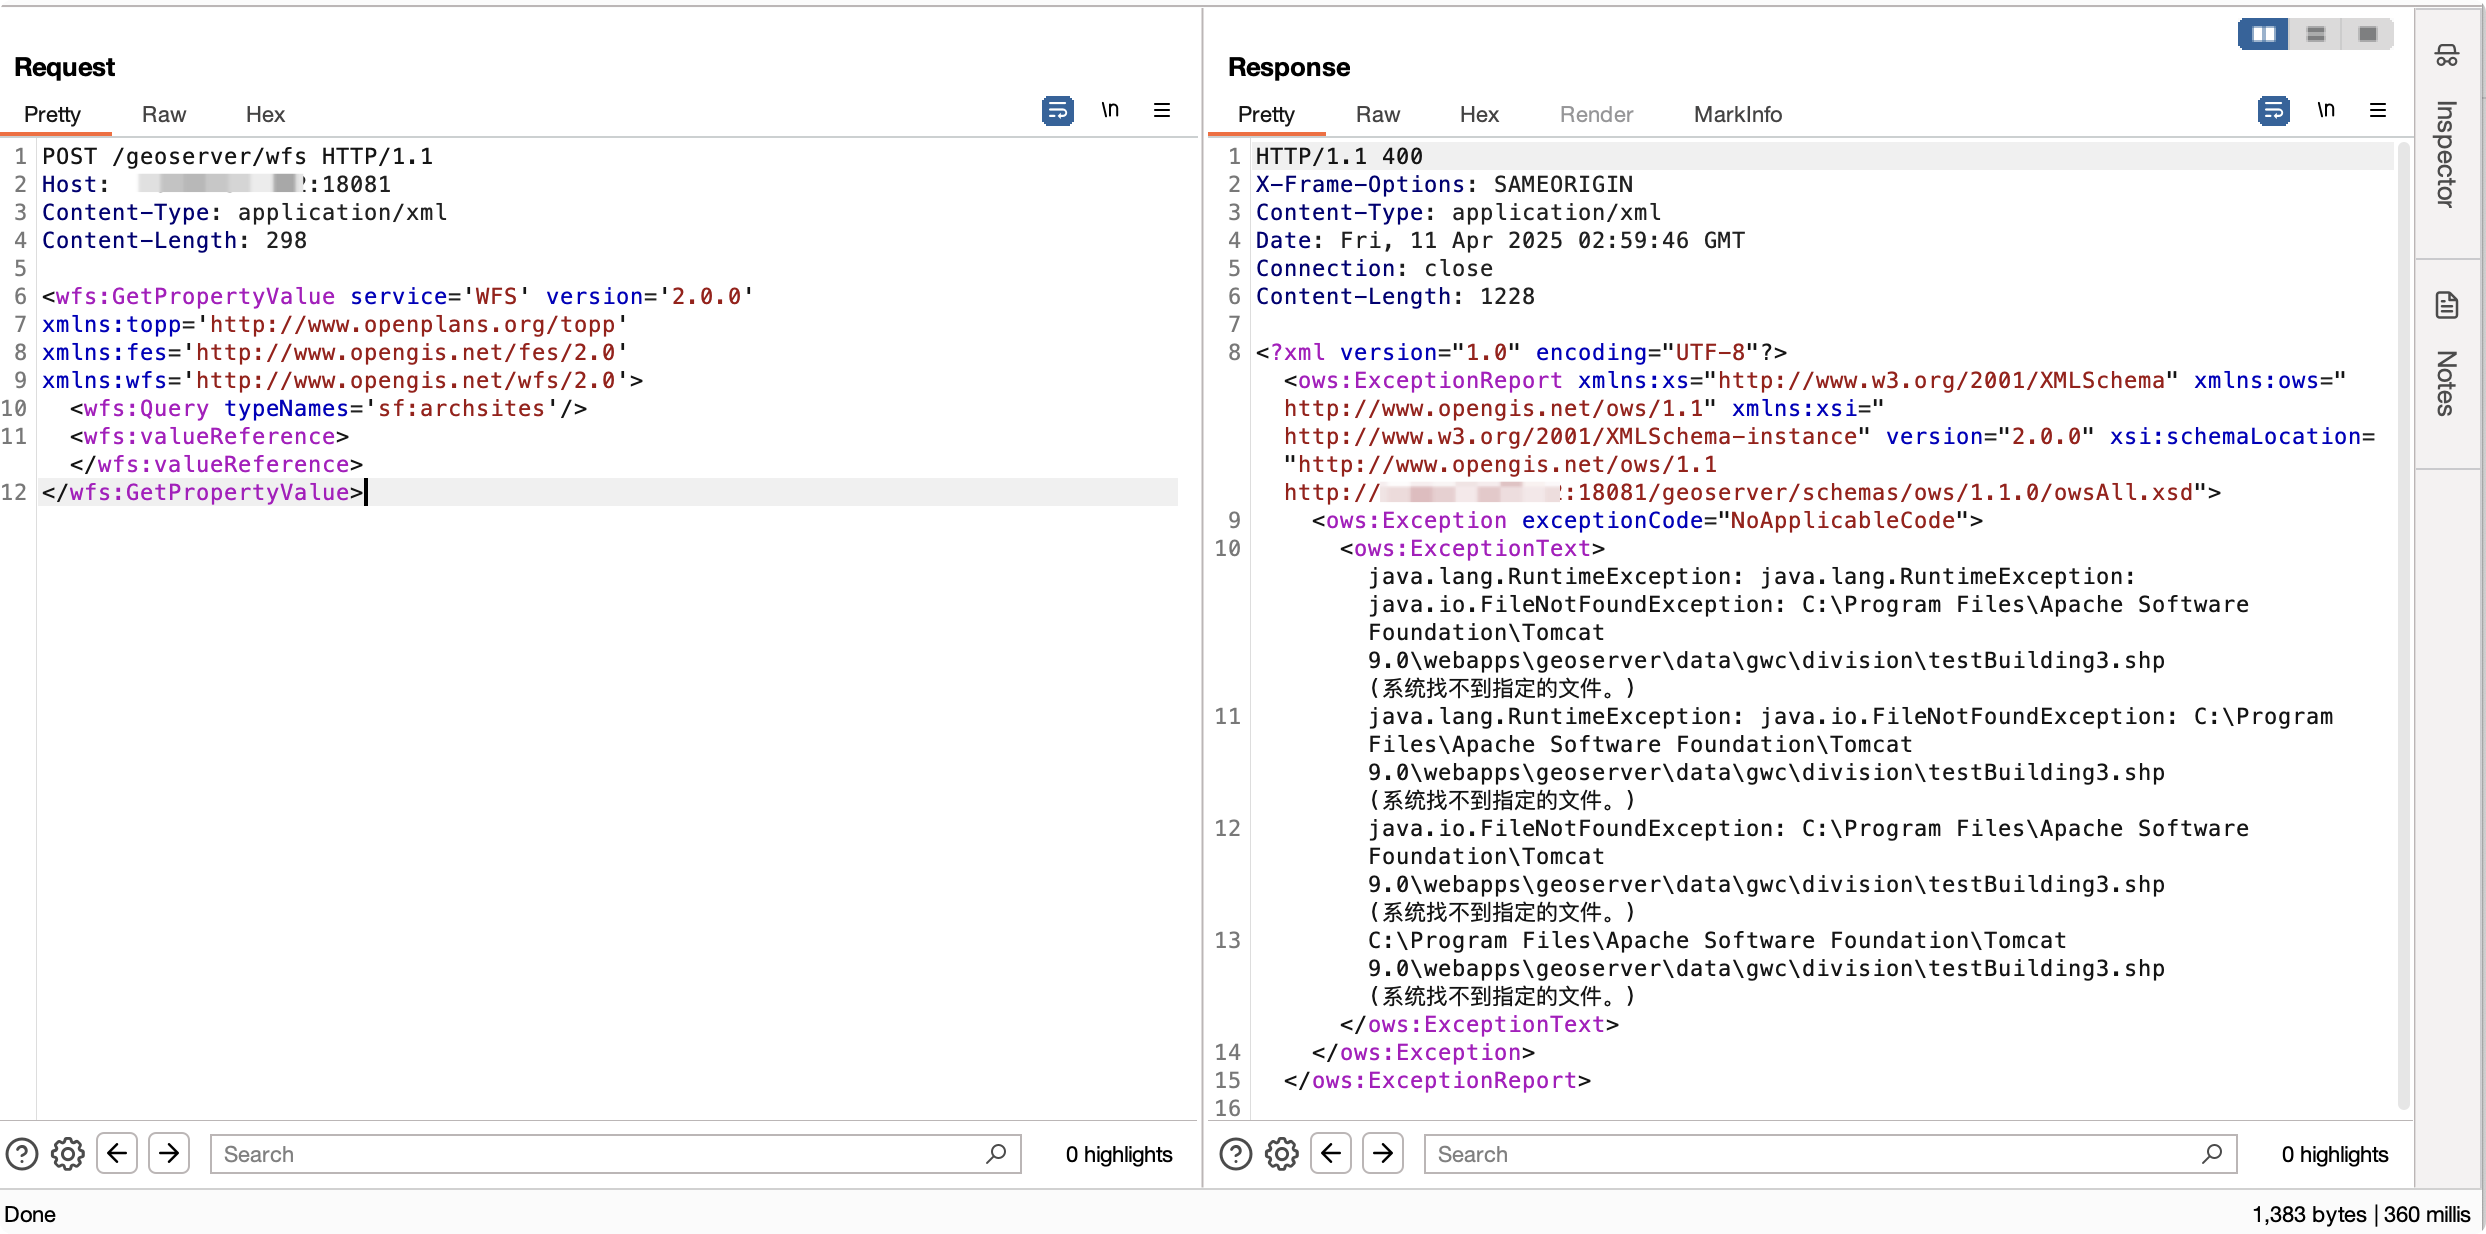Screen dimensions: 2486x1234
Task: Show non-printable characters in Response panel
Action: 2326,111
